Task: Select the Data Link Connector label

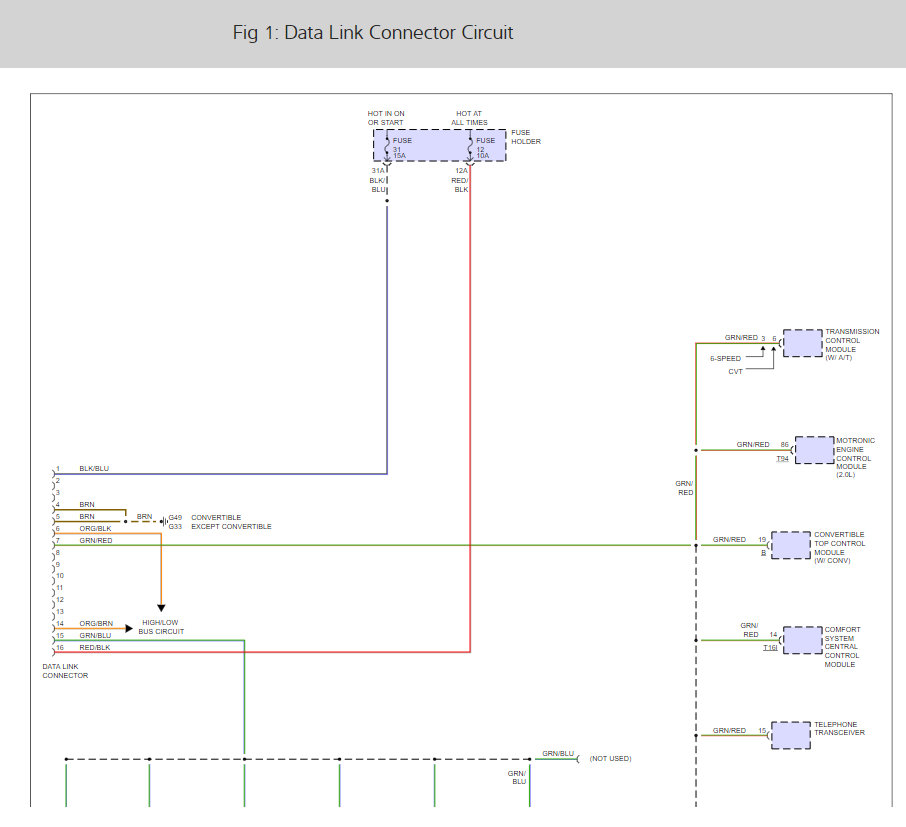Action: click(65, 671)
